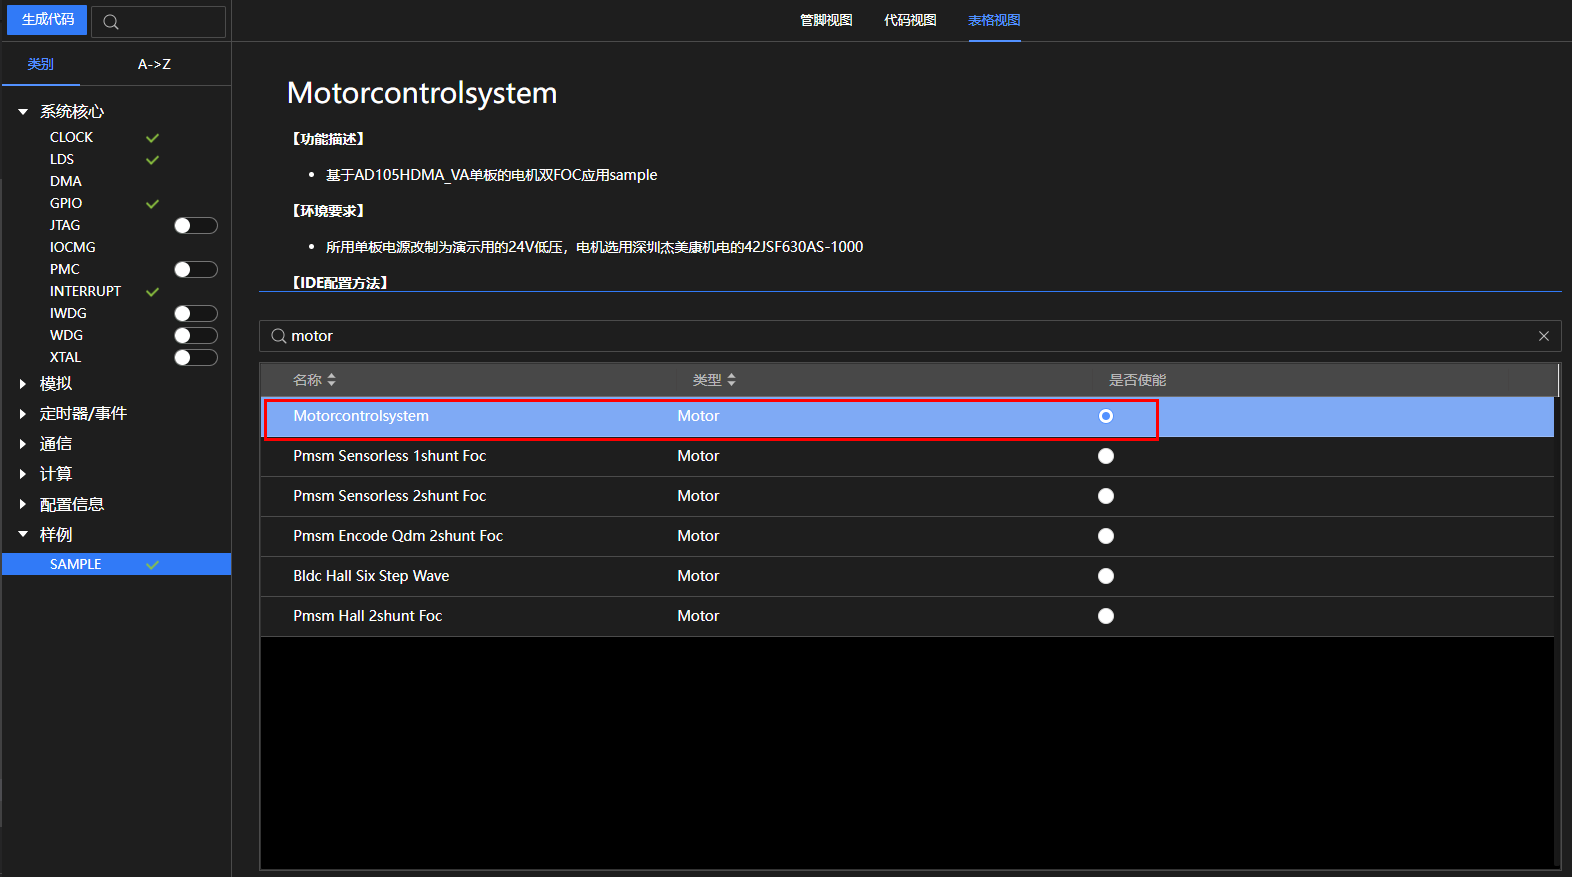Screen dimensions: 1572x877
Task: Click the motor search input field
Action: pos(900,336)
